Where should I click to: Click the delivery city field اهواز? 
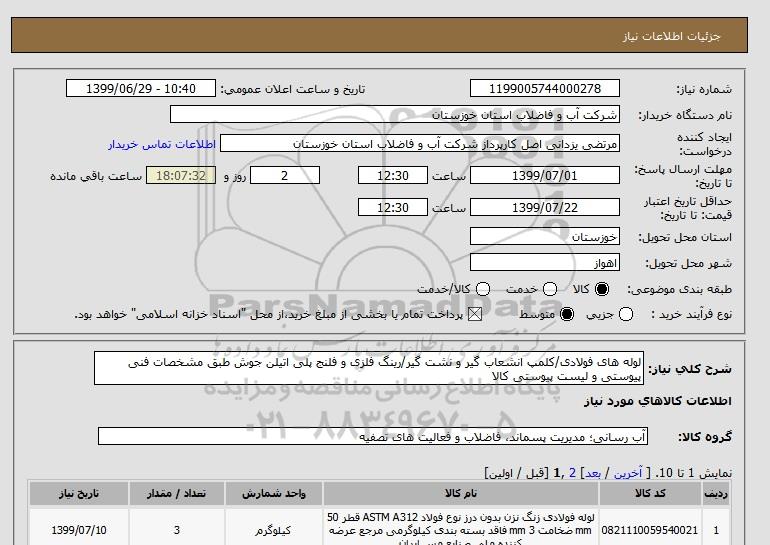[545, 262]
